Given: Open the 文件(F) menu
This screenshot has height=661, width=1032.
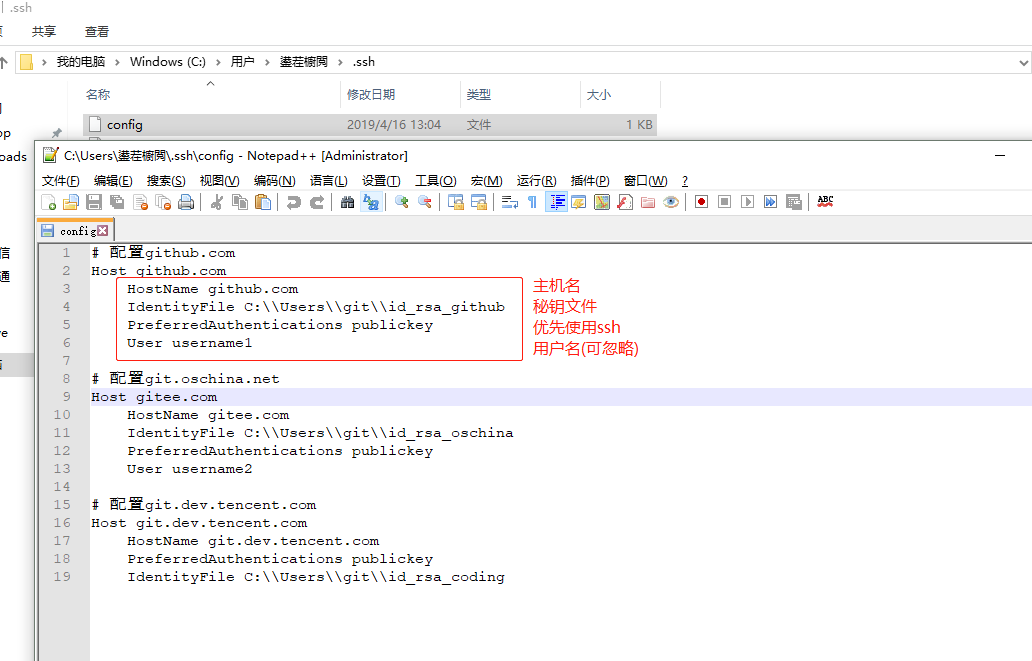Looking at the screenshot, I should (61, 181).
